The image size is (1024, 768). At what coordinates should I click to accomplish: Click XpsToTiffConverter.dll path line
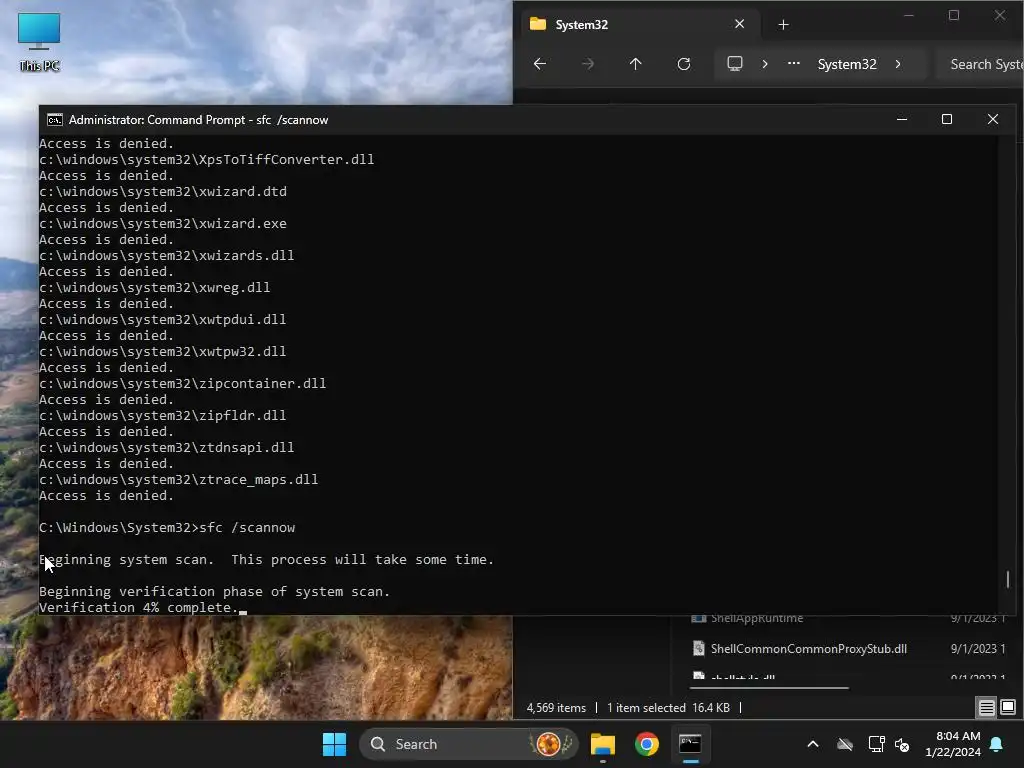tap(206, 159)
